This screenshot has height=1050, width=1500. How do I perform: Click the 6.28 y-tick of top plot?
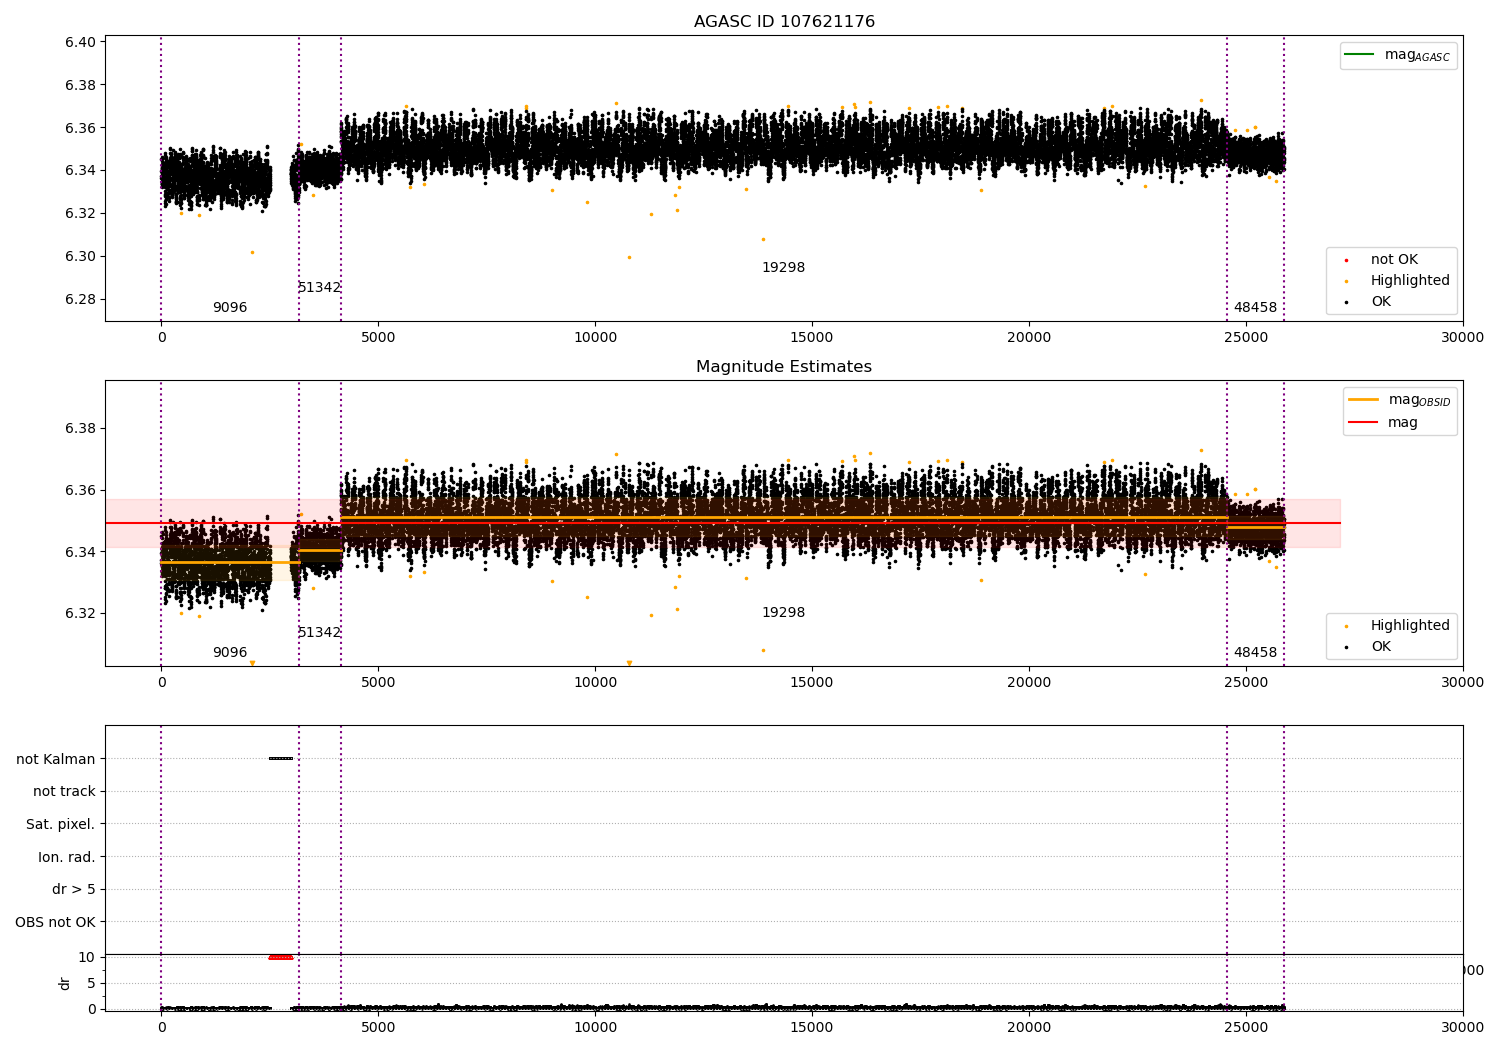pyautogui.click(x=80, y=299)
